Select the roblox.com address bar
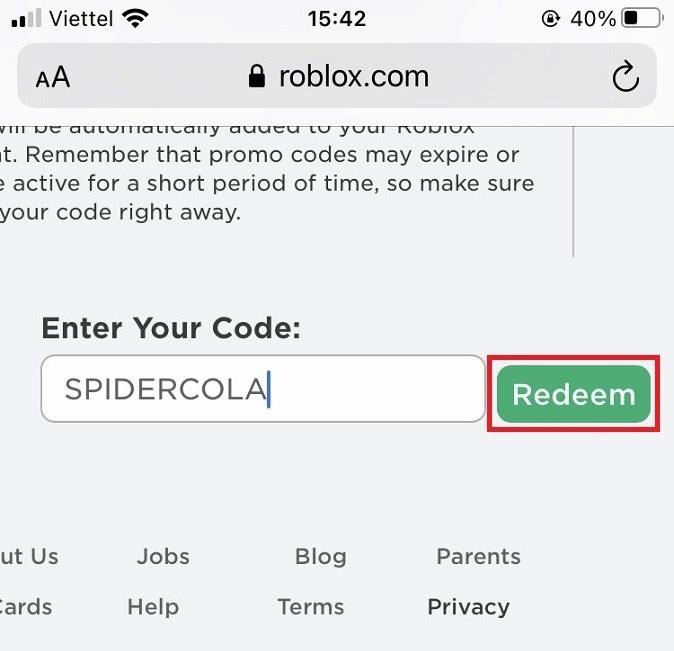The image size is (674, 651). 337,76
